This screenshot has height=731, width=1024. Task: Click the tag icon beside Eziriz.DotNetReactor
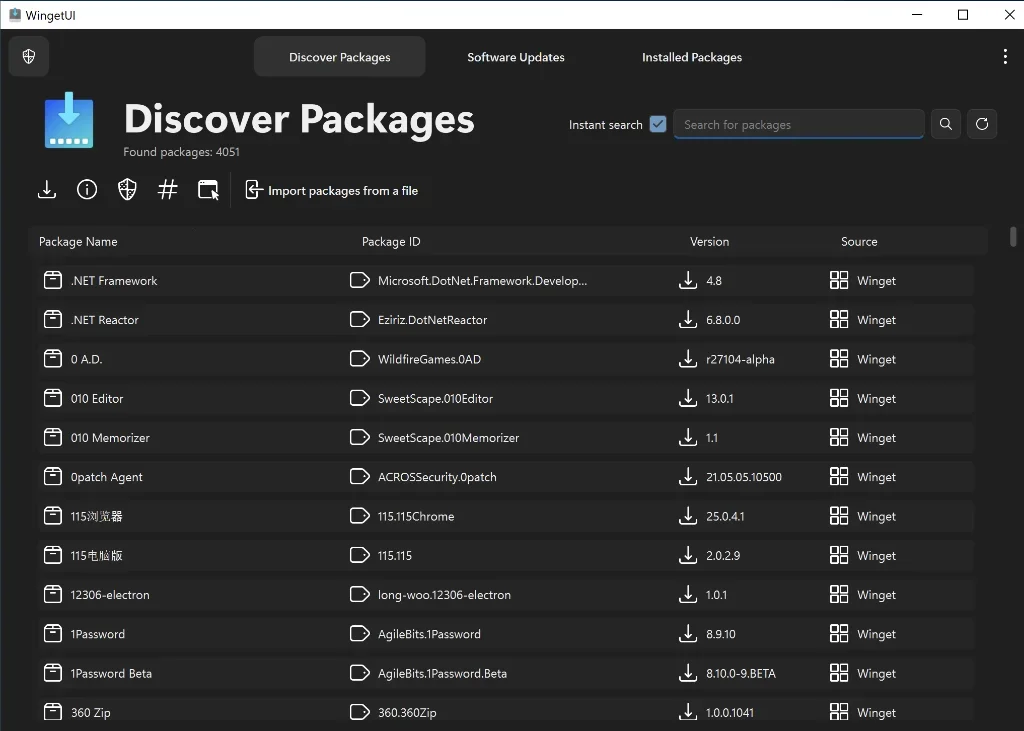360,319
